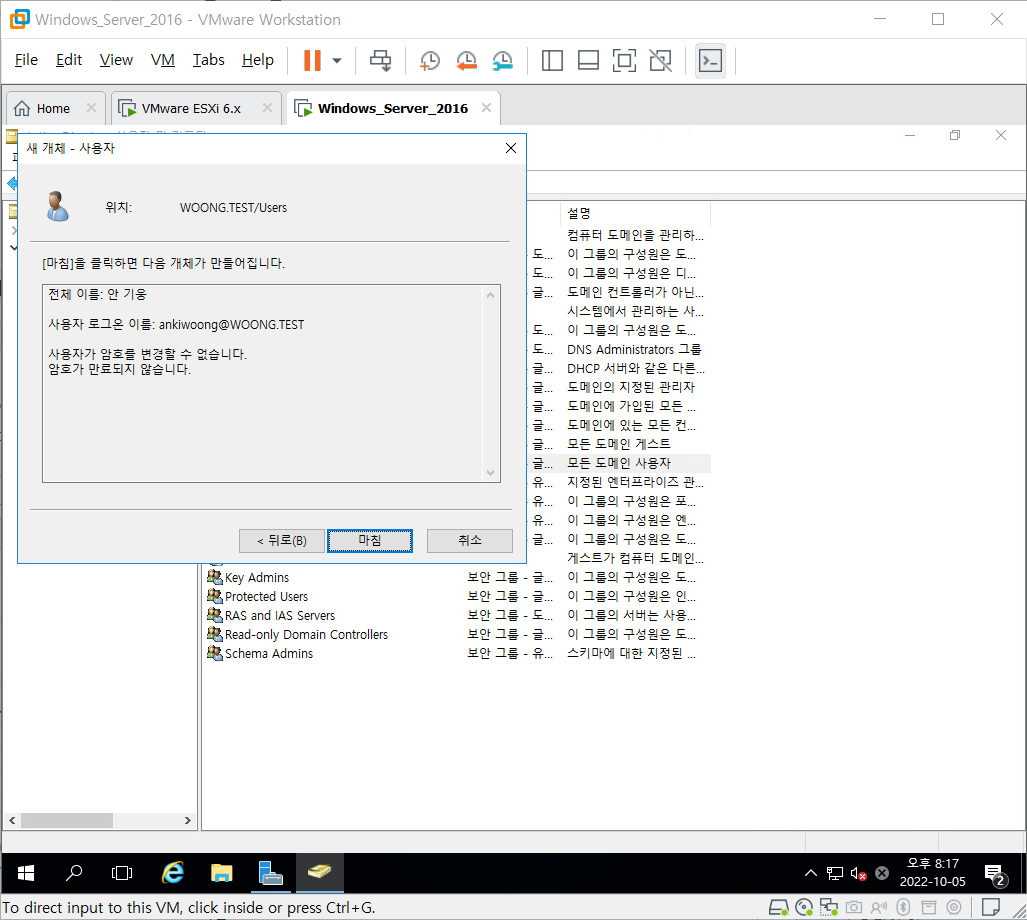Click the 뒤로(B) back button
The width and height of the screenshot is (1027, 920).
point(282,540)
